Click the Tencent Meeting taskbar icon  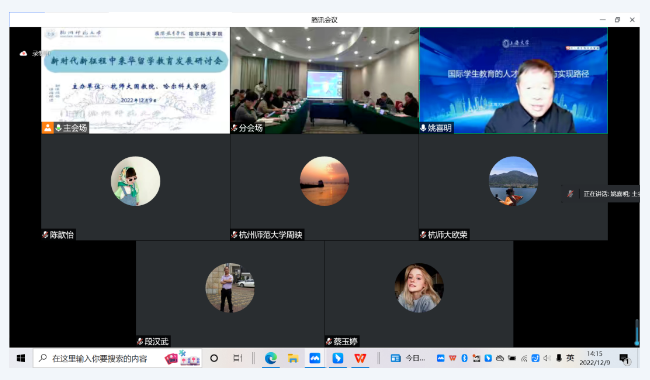coord(315,358)
